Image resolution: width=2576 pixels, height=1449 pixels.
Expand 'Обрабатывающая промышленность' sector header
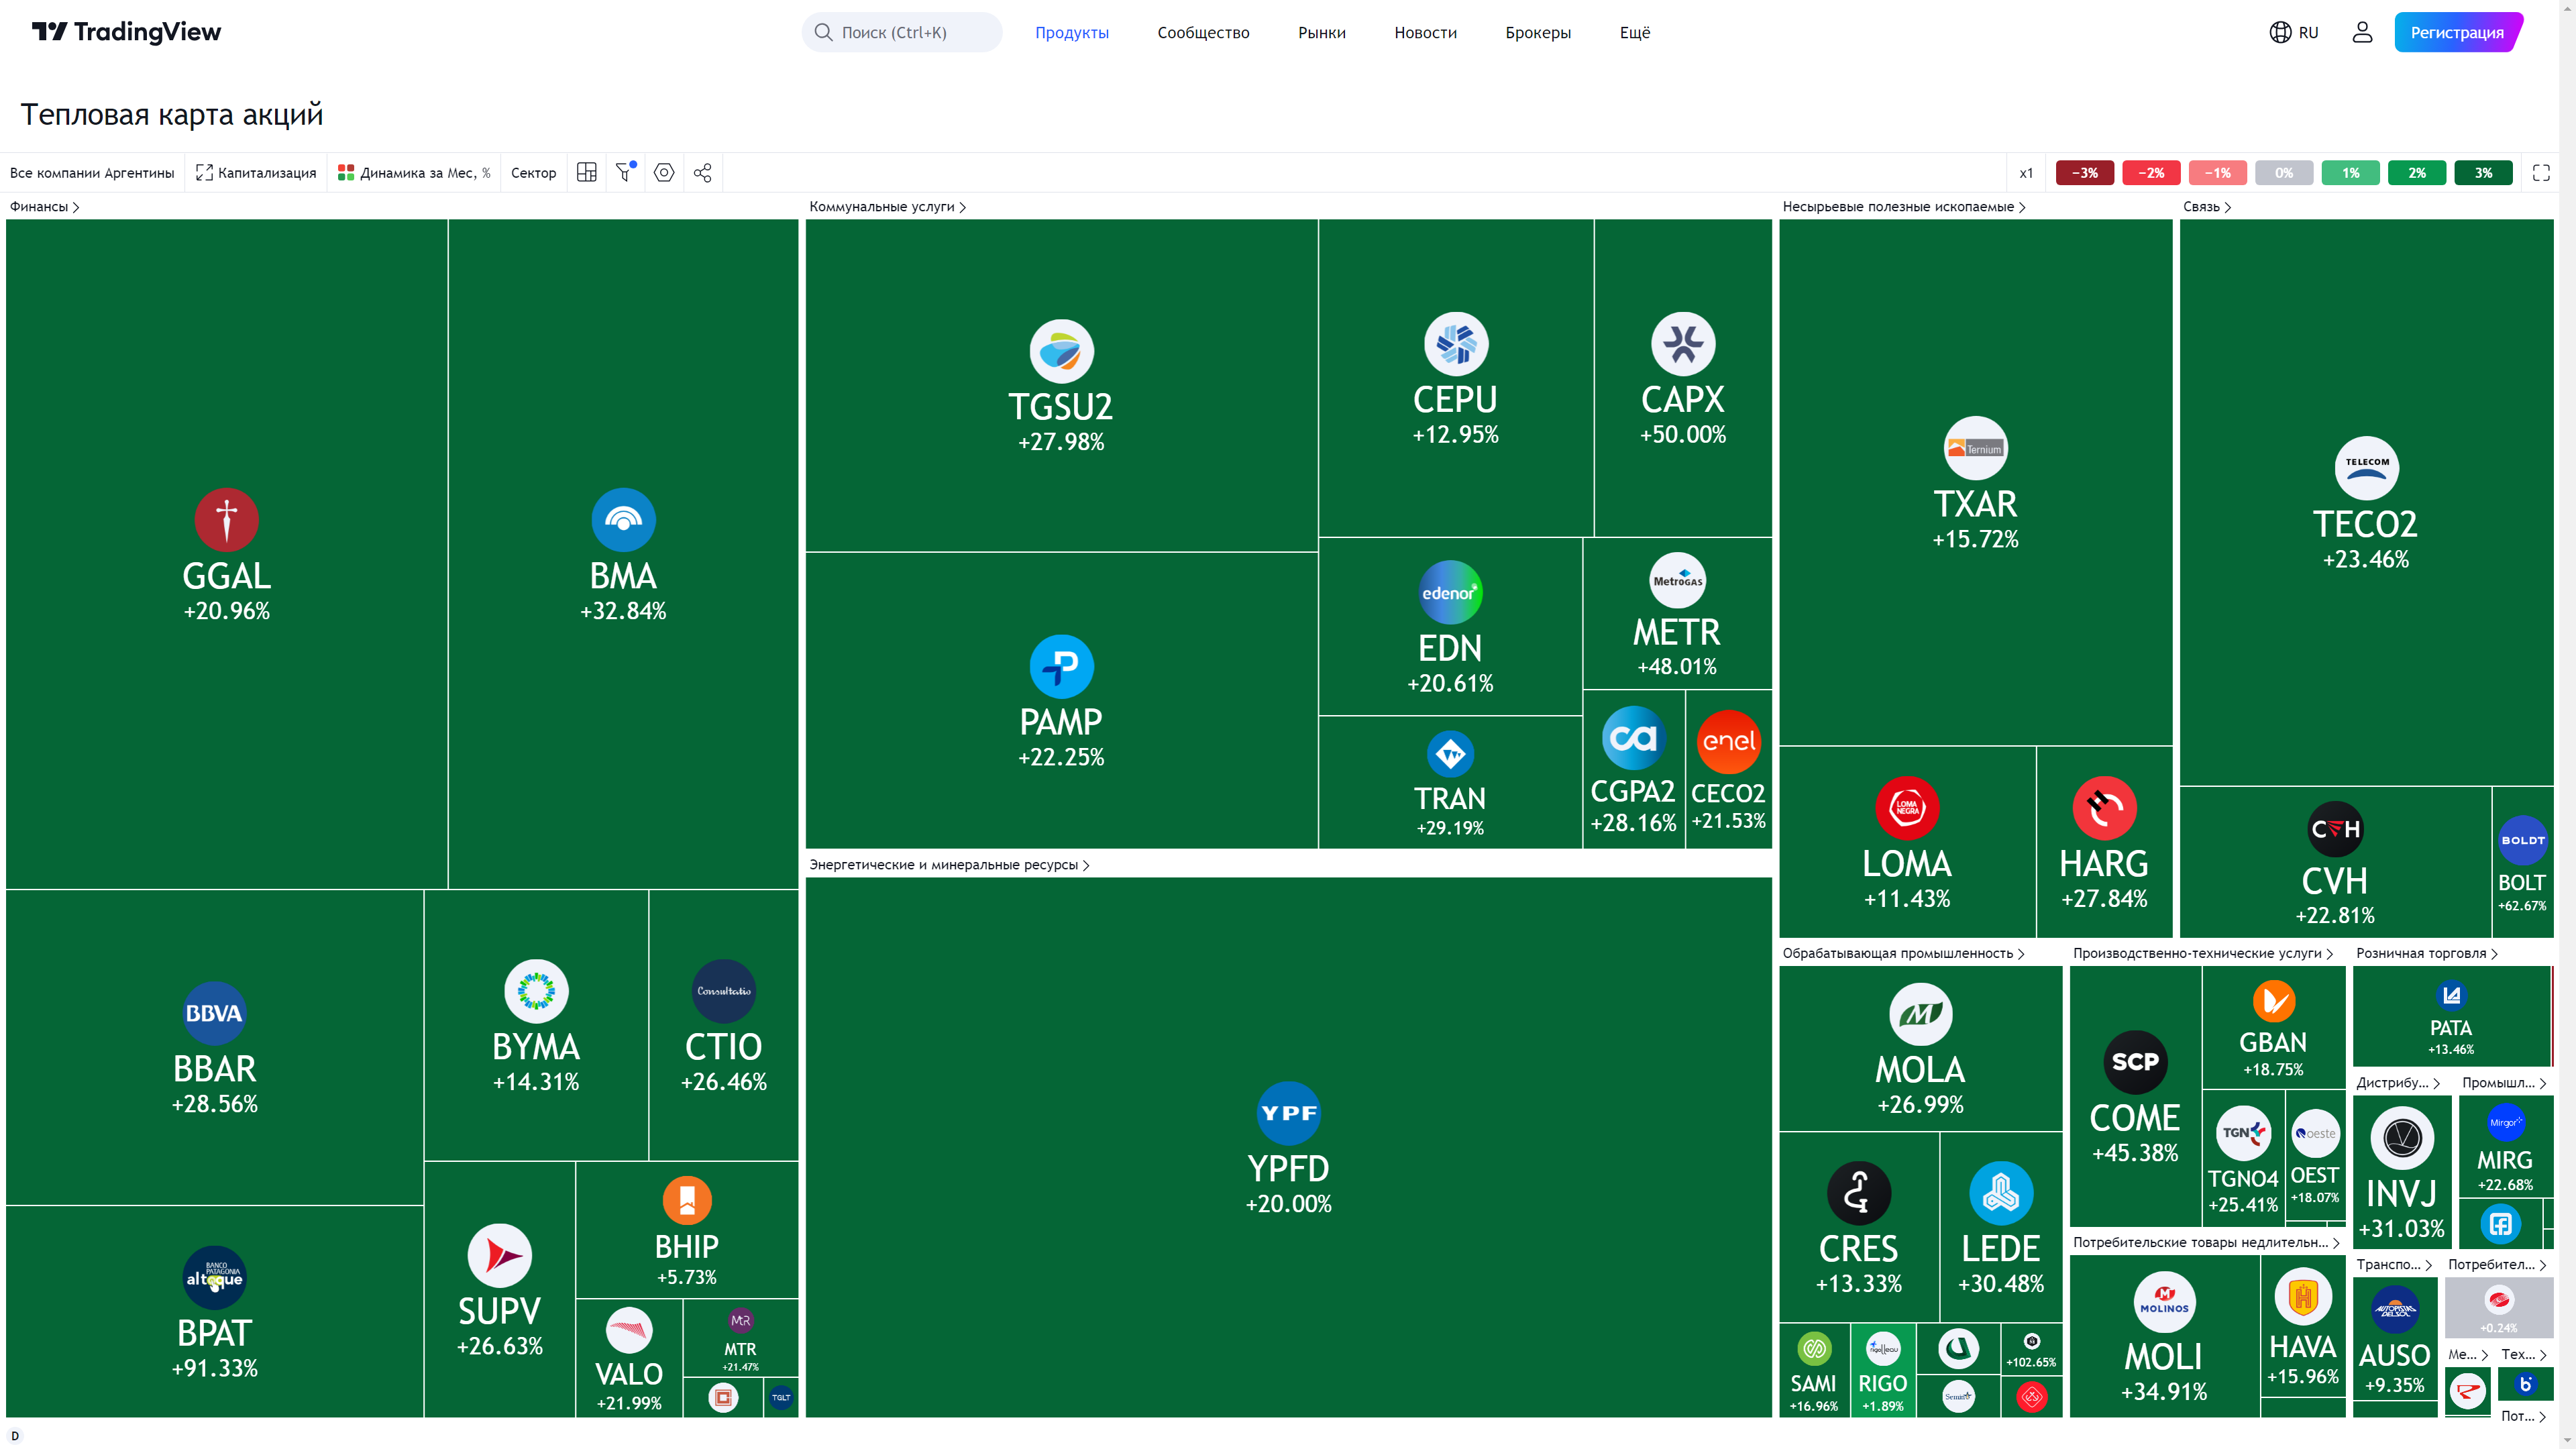1903,954
